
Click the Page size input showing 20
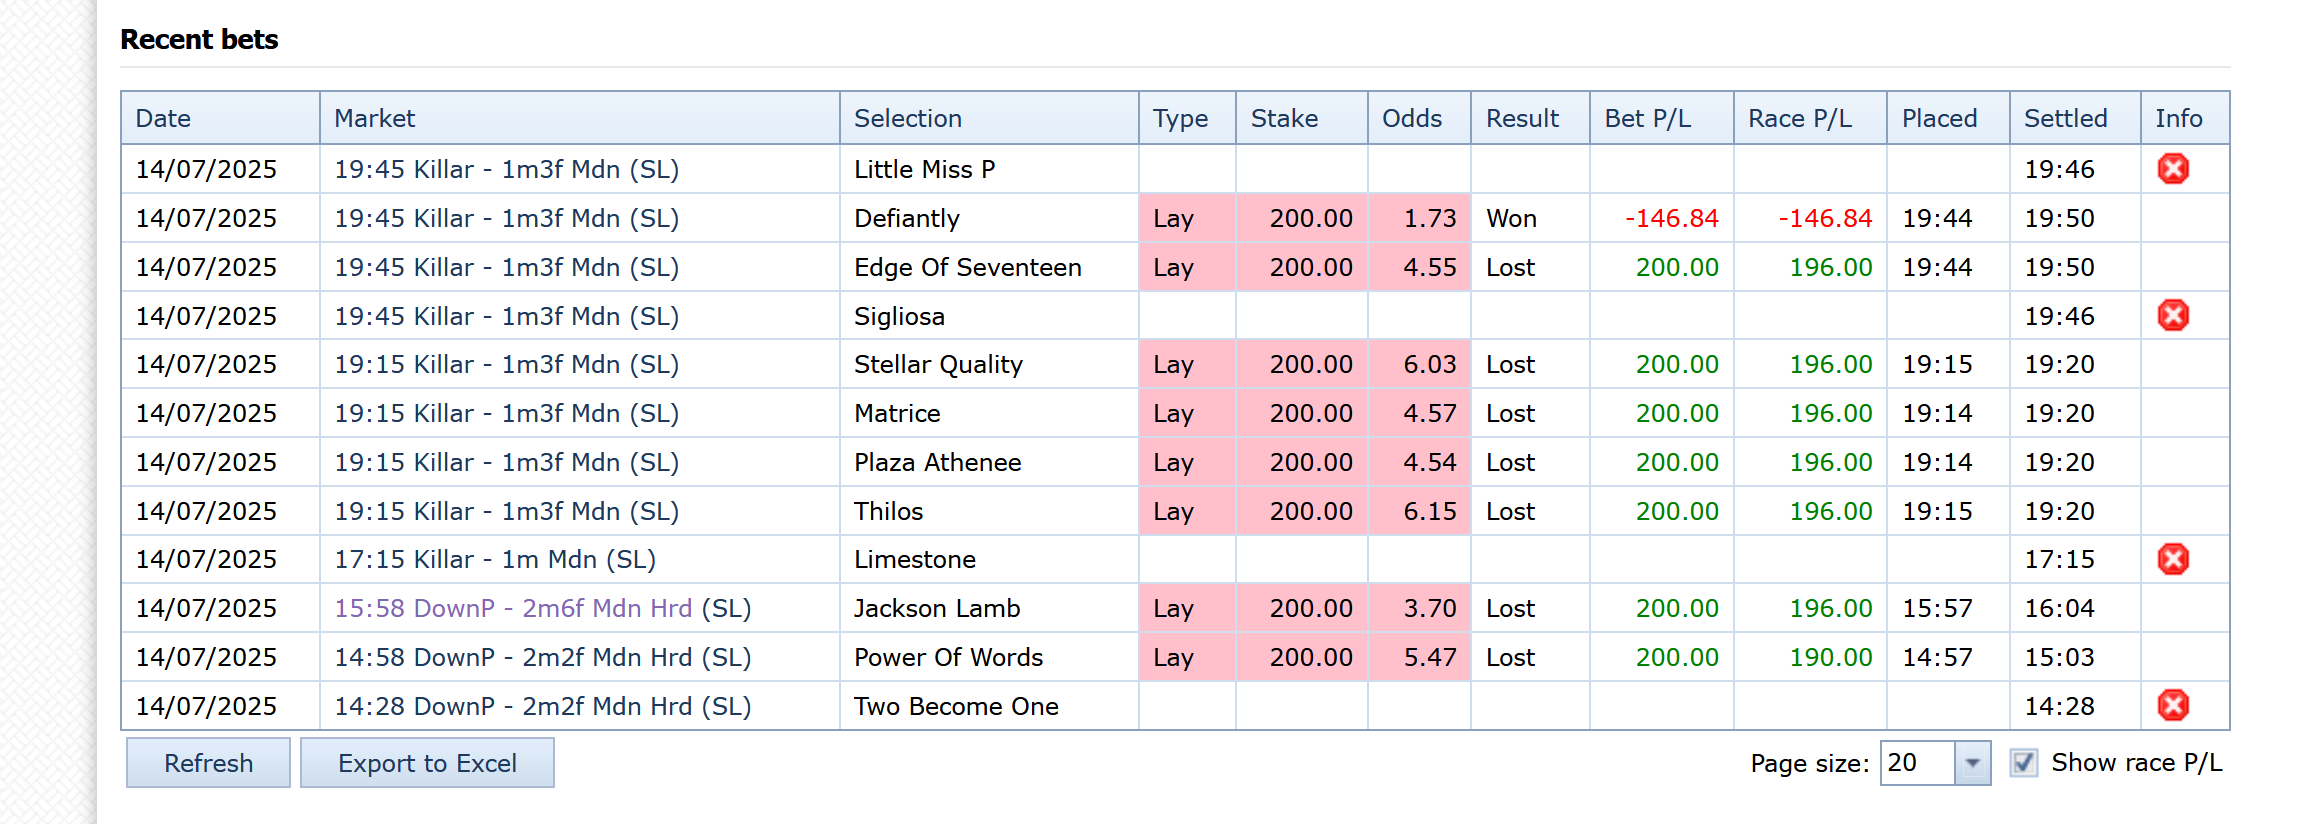point(1917,763)
